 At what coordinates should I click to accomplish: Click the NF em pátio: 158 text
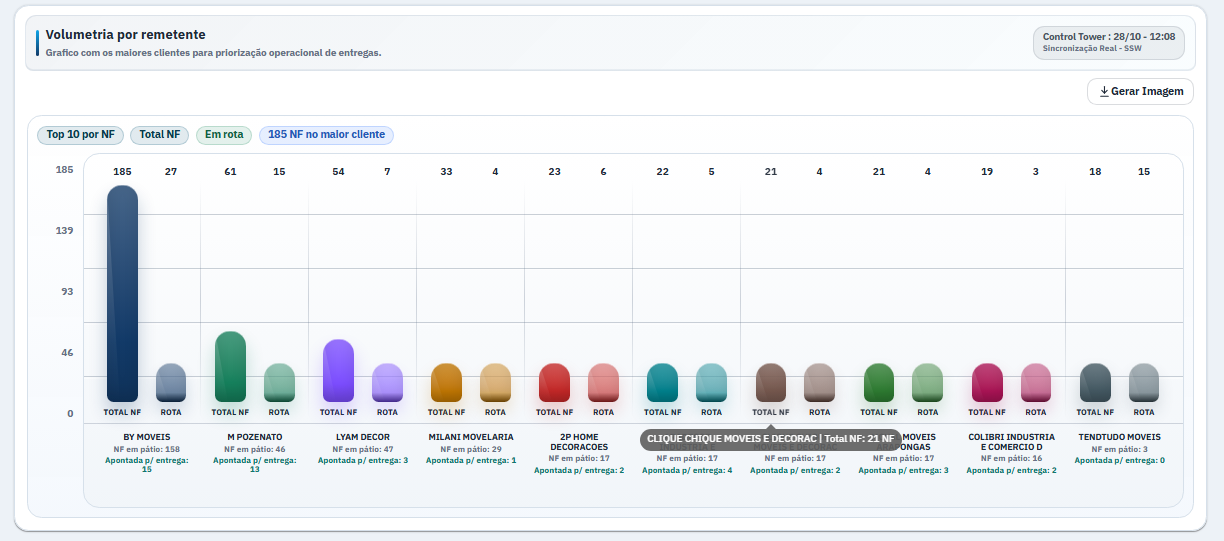coord(147,450)
